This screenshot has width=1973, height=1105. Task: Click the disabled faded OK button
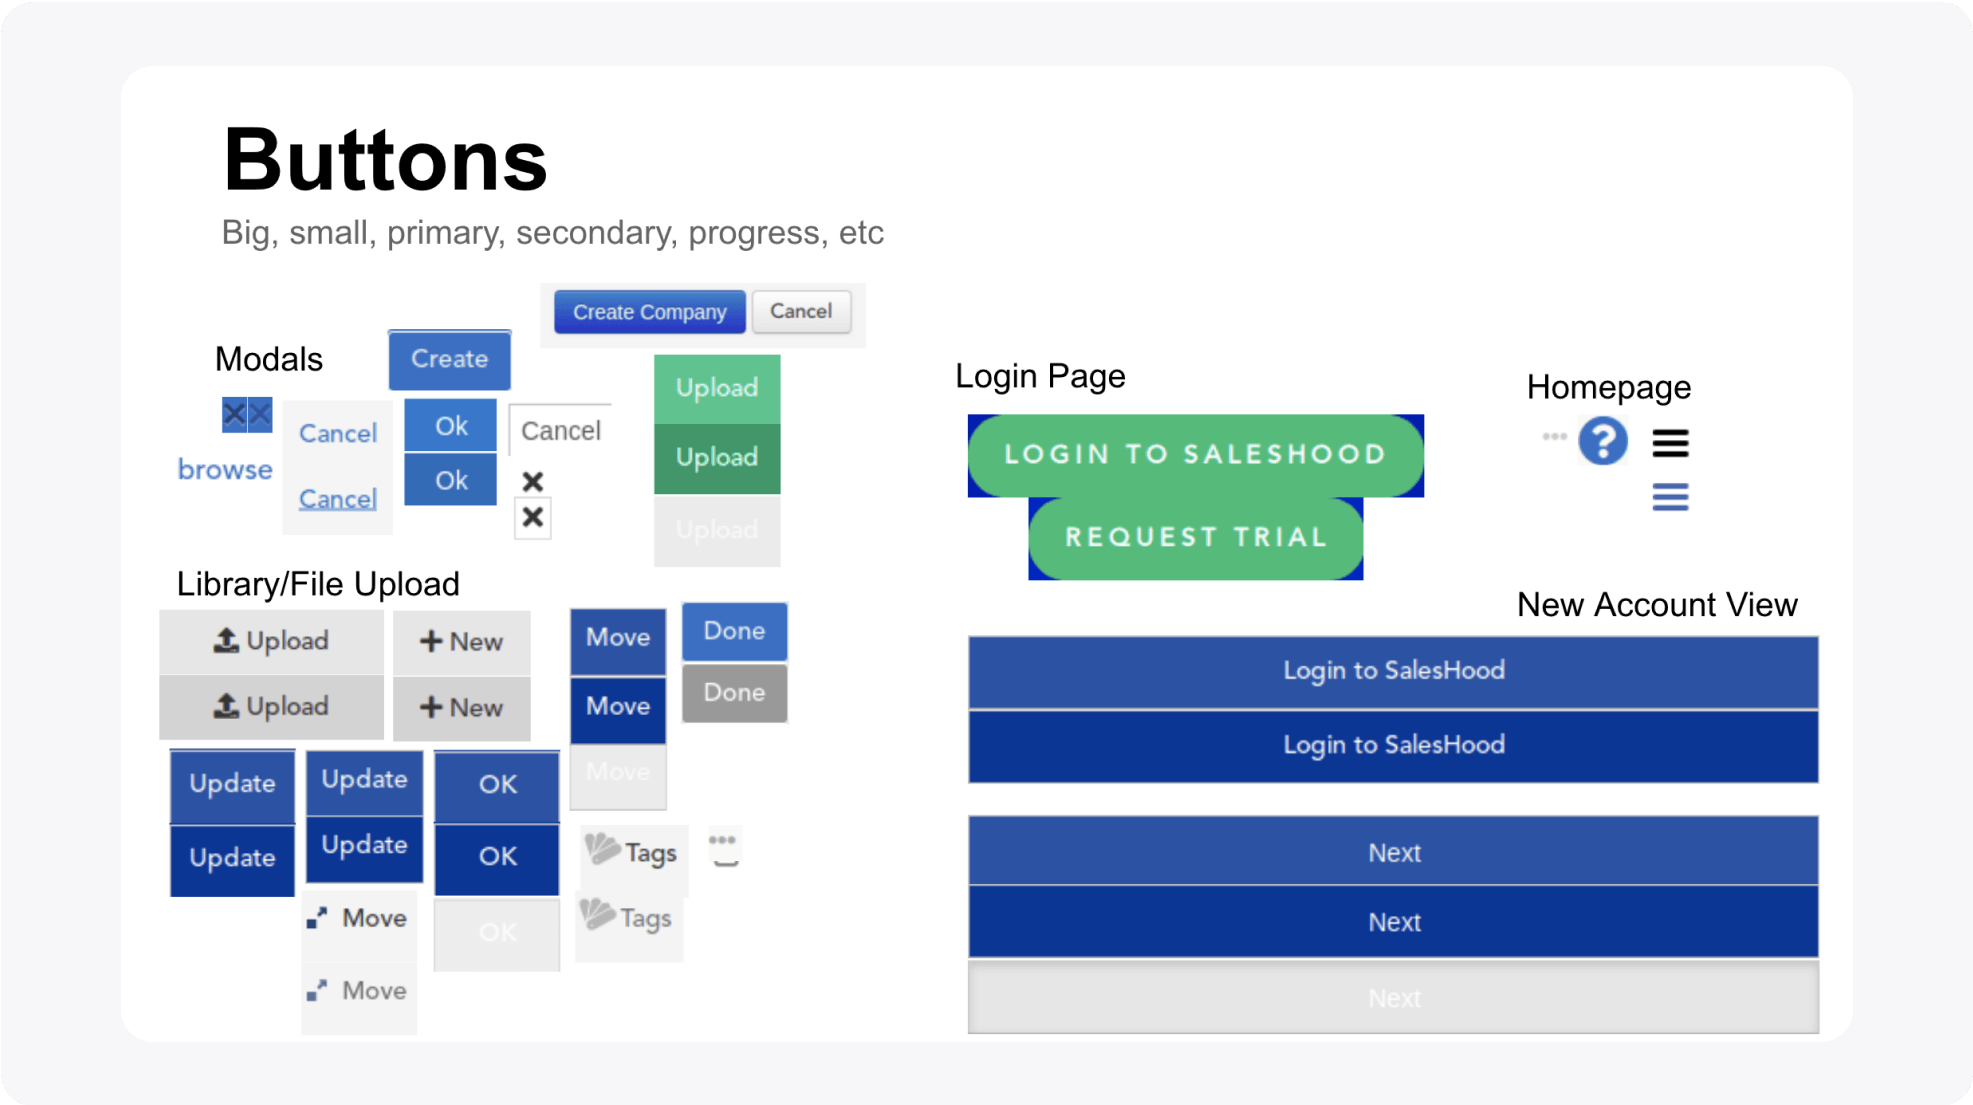(x=497, y=933)
